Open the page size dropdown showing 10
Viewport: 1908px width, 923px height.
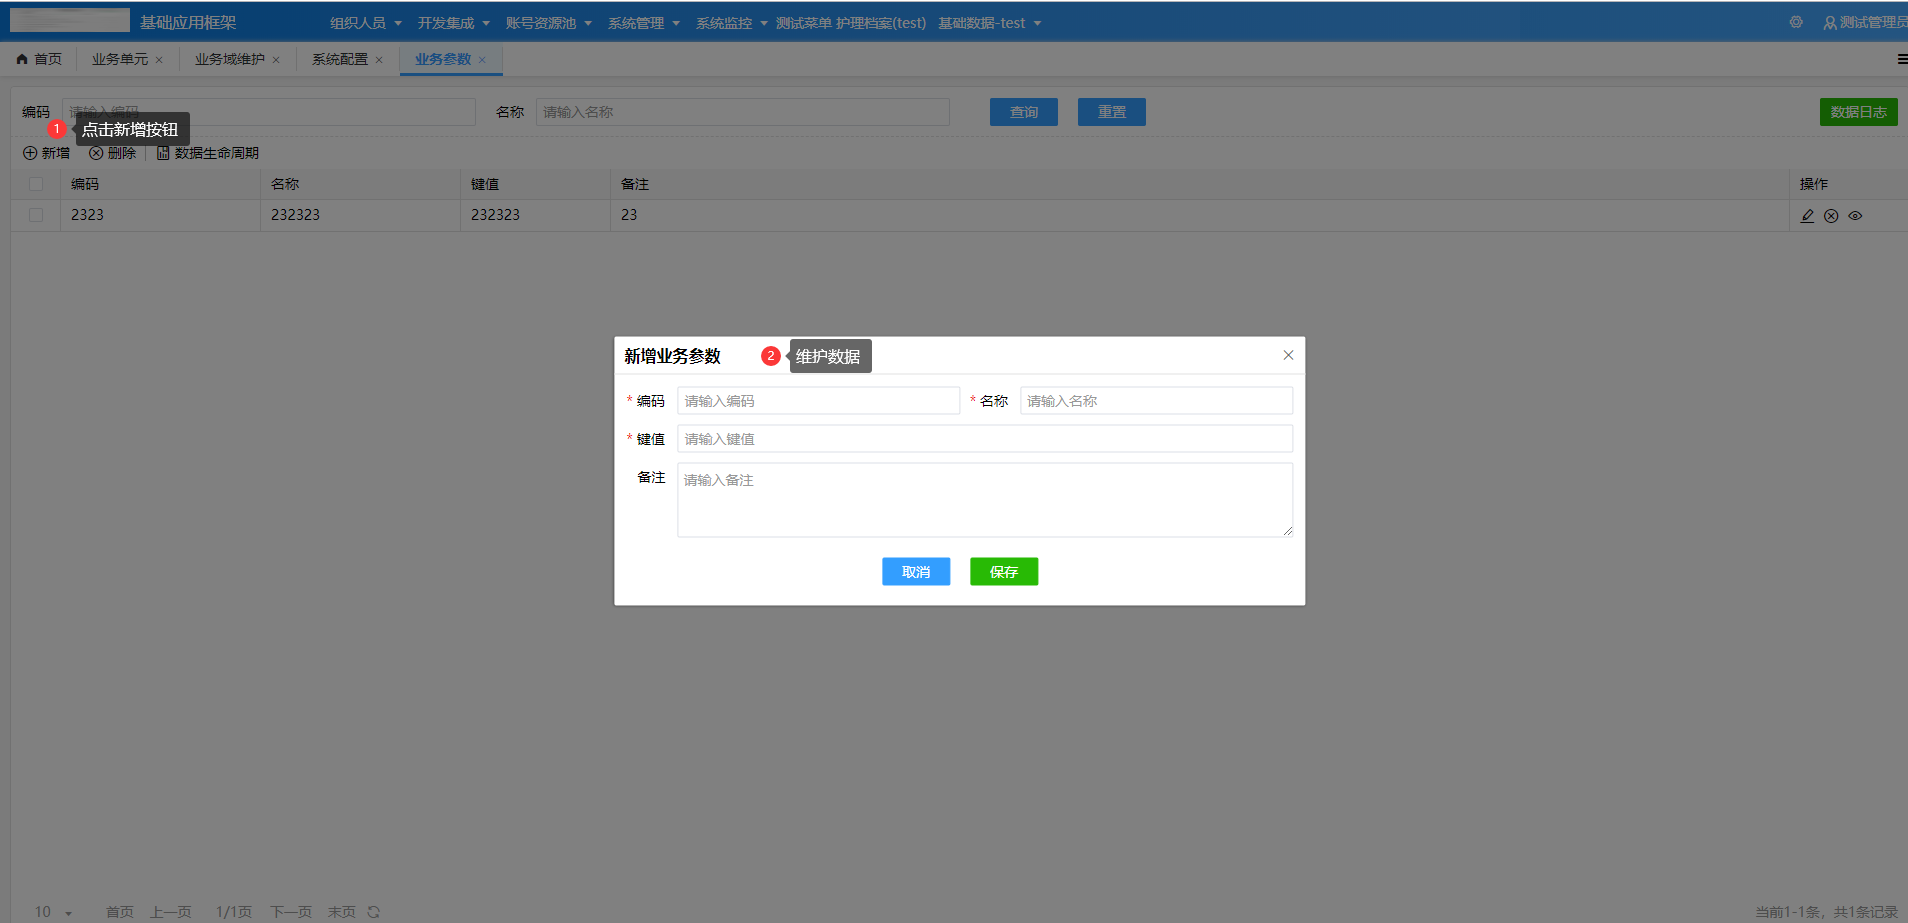point(54,912)
